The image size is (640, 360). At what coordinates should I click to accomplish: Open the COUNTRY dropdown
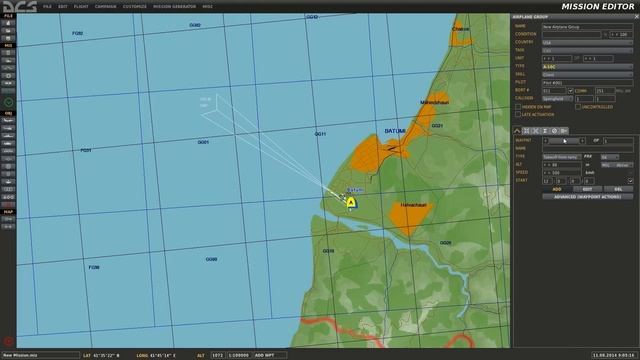[587, 42]
